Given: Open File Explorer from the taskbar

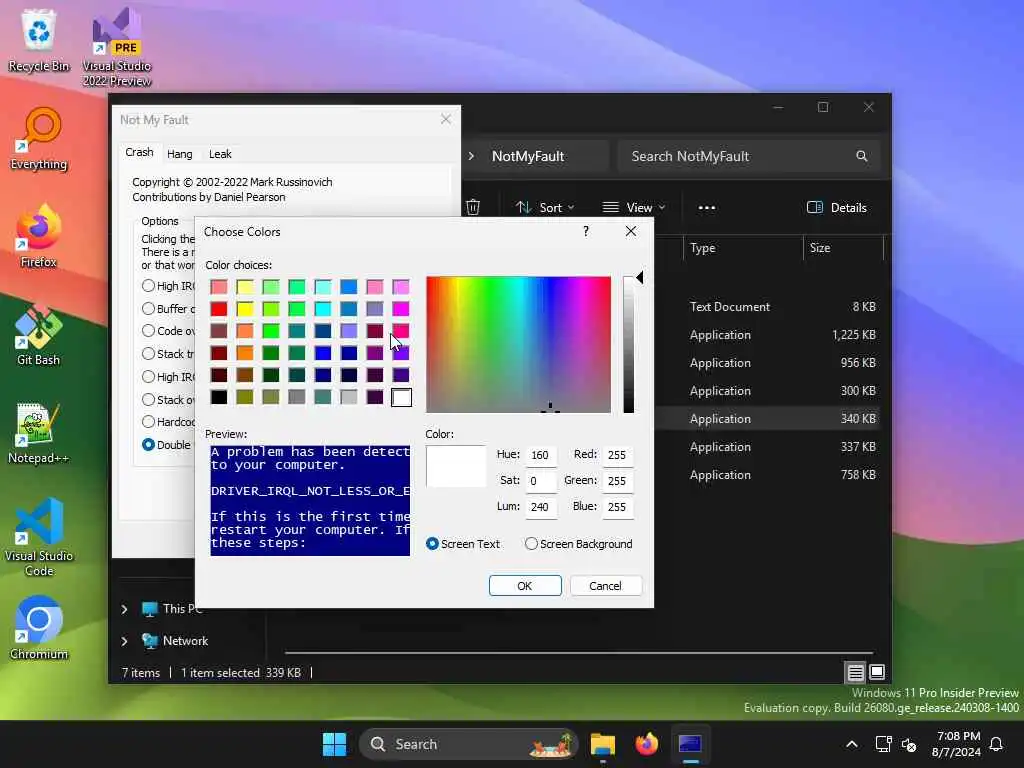Looking at the screenshot, I should coord(602,744).
